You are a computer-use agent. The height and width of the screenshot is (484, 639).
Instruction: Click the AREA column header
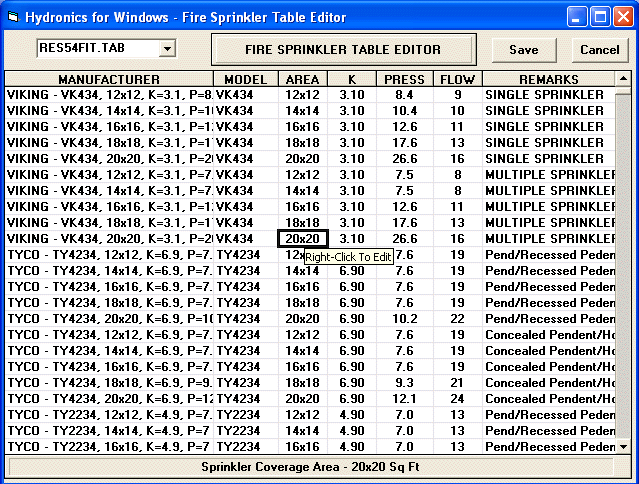tap(302, 79)
